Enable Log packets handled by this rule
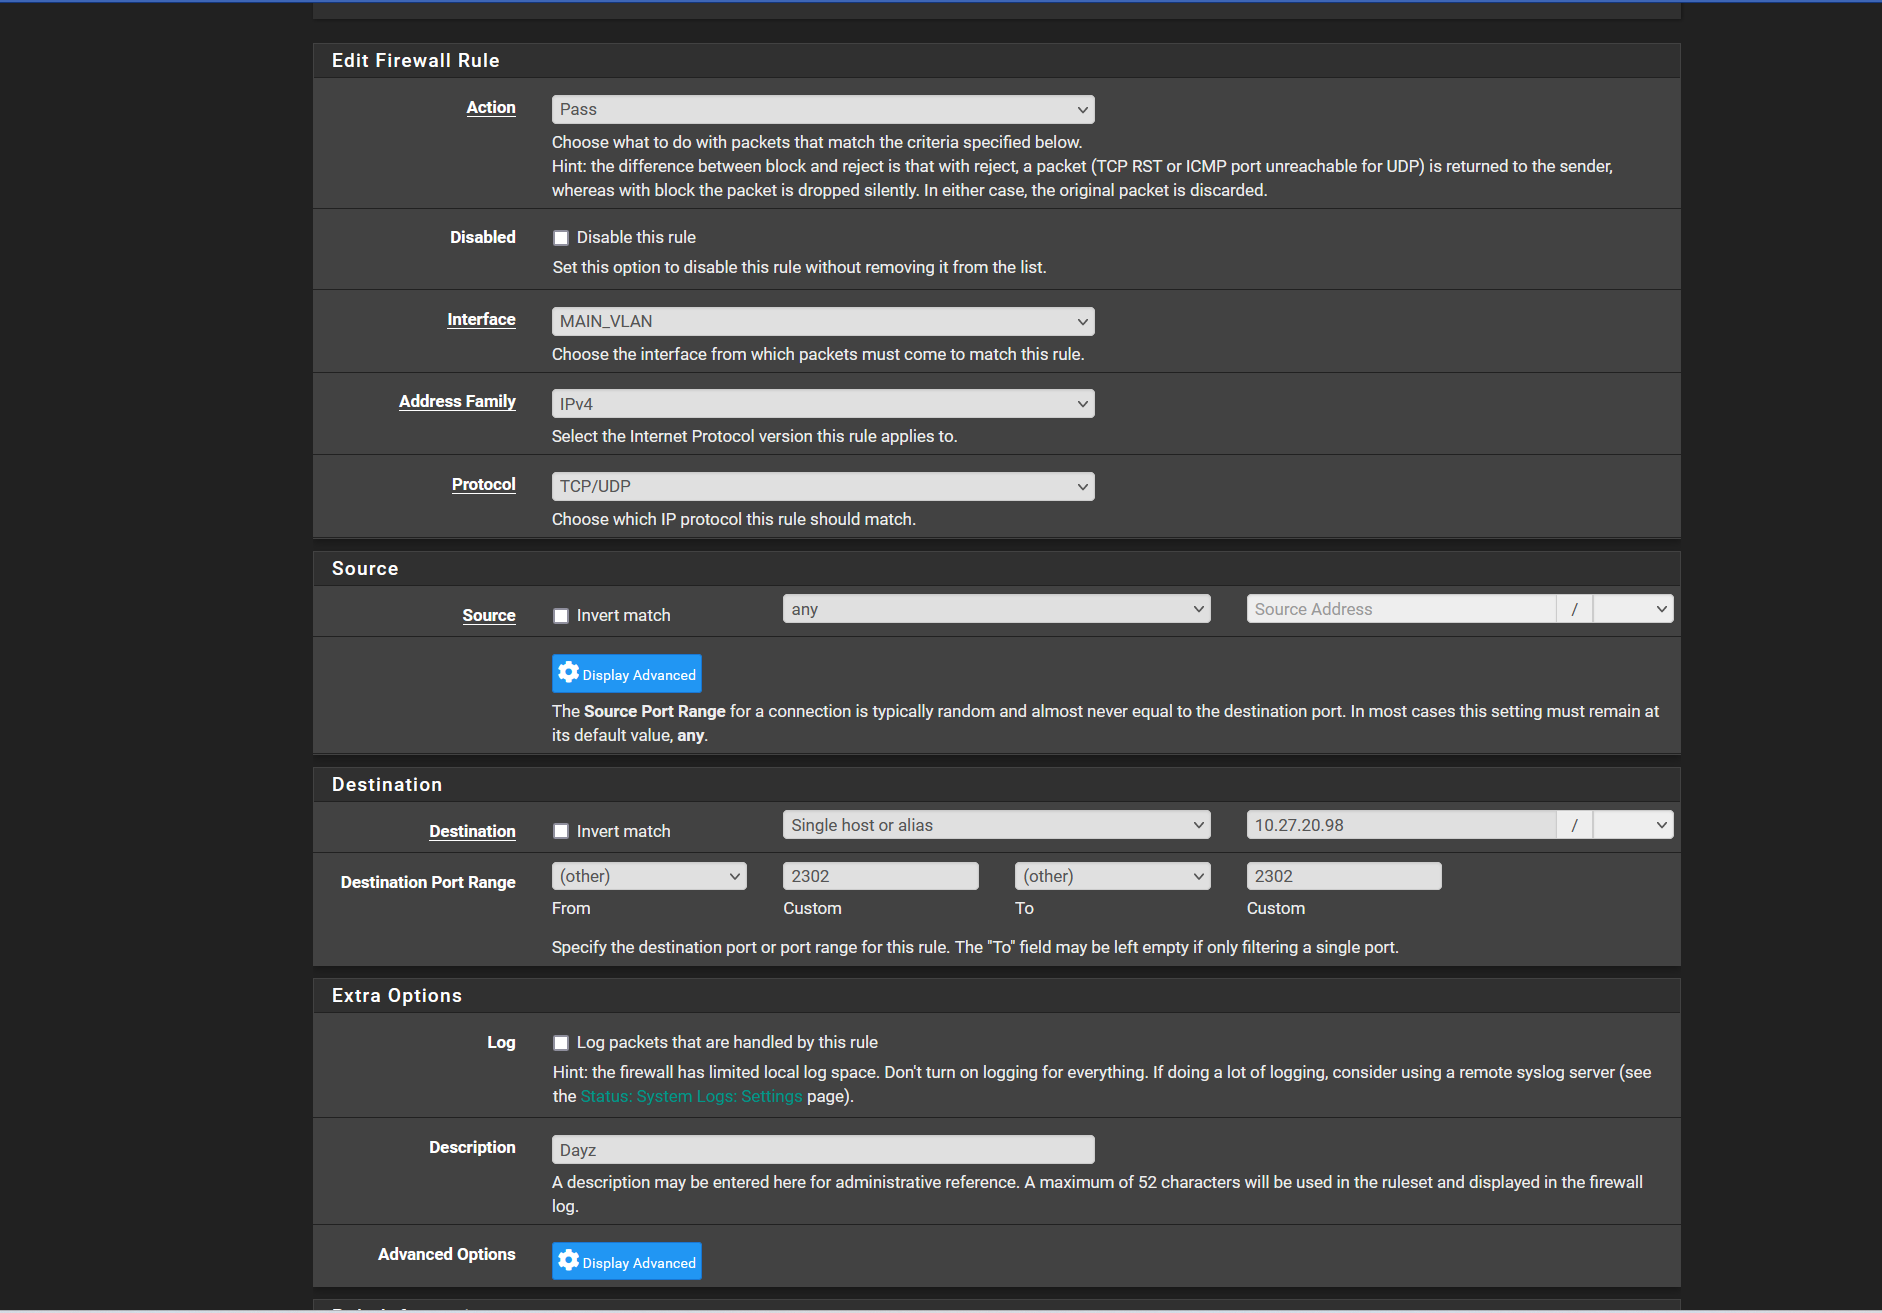Screen dimensions: 1882x1313 point(561,1043)
